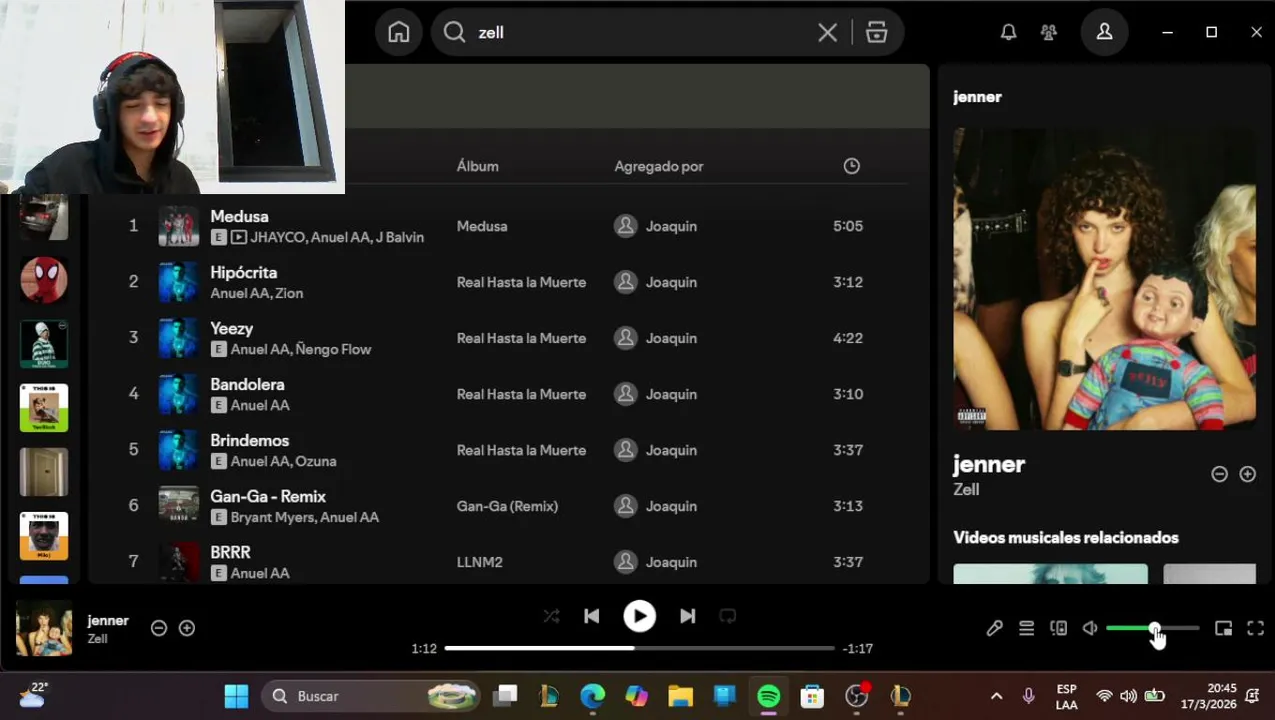Screen dimensions: 1275x720
Task: Toggle shuffle playback
Action: 551,616
